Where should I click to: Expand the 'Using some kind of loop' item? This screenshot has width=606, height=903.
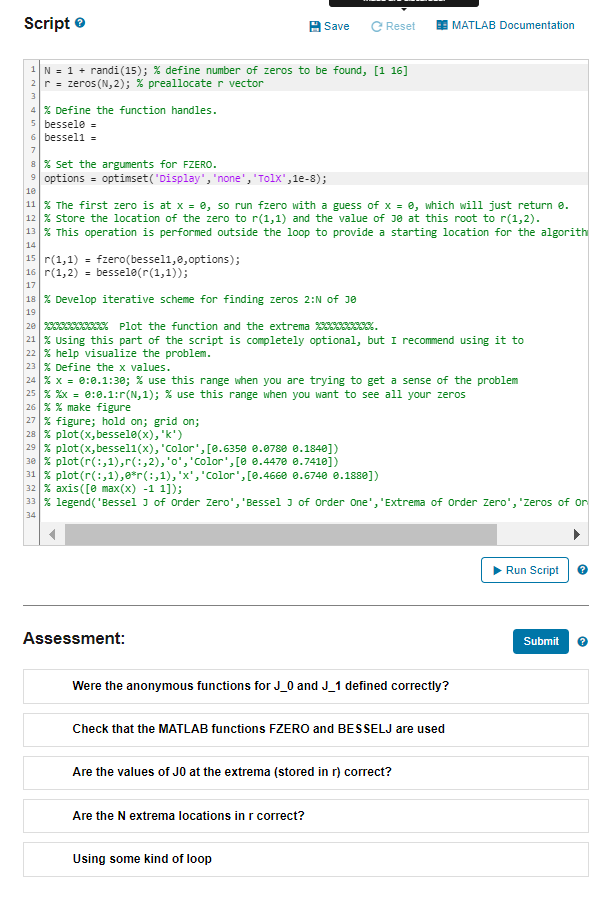click(303, 860)
